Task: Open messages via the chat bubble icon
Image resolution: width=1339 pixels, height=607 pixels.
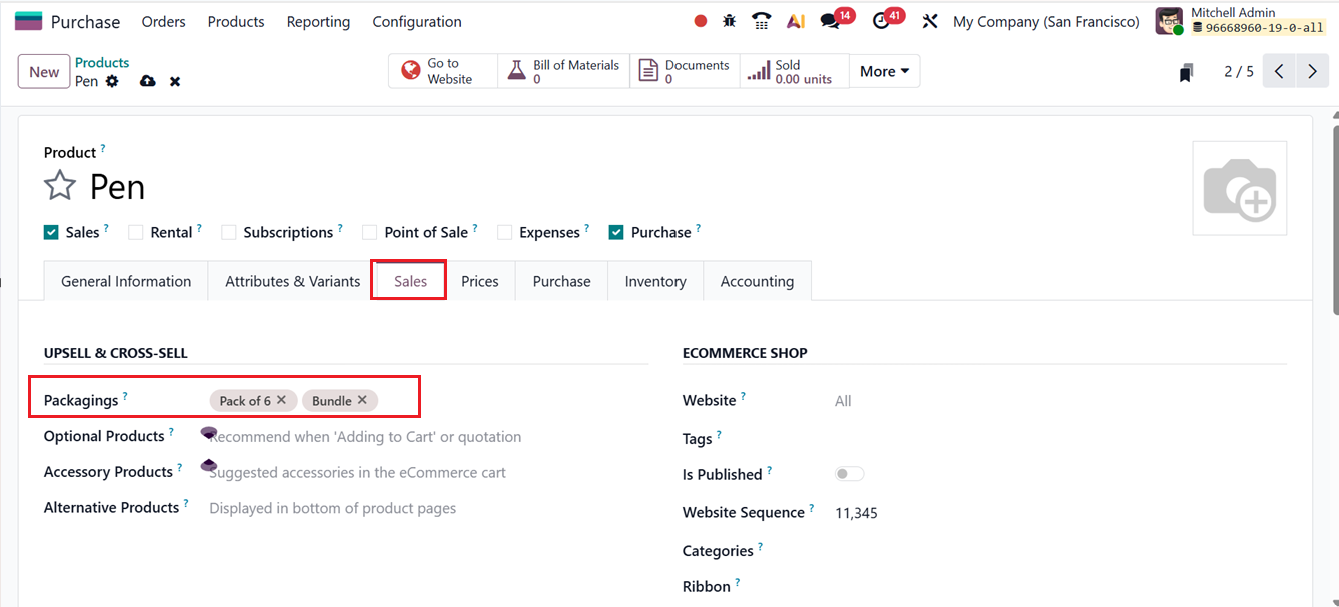Action: 830,19
